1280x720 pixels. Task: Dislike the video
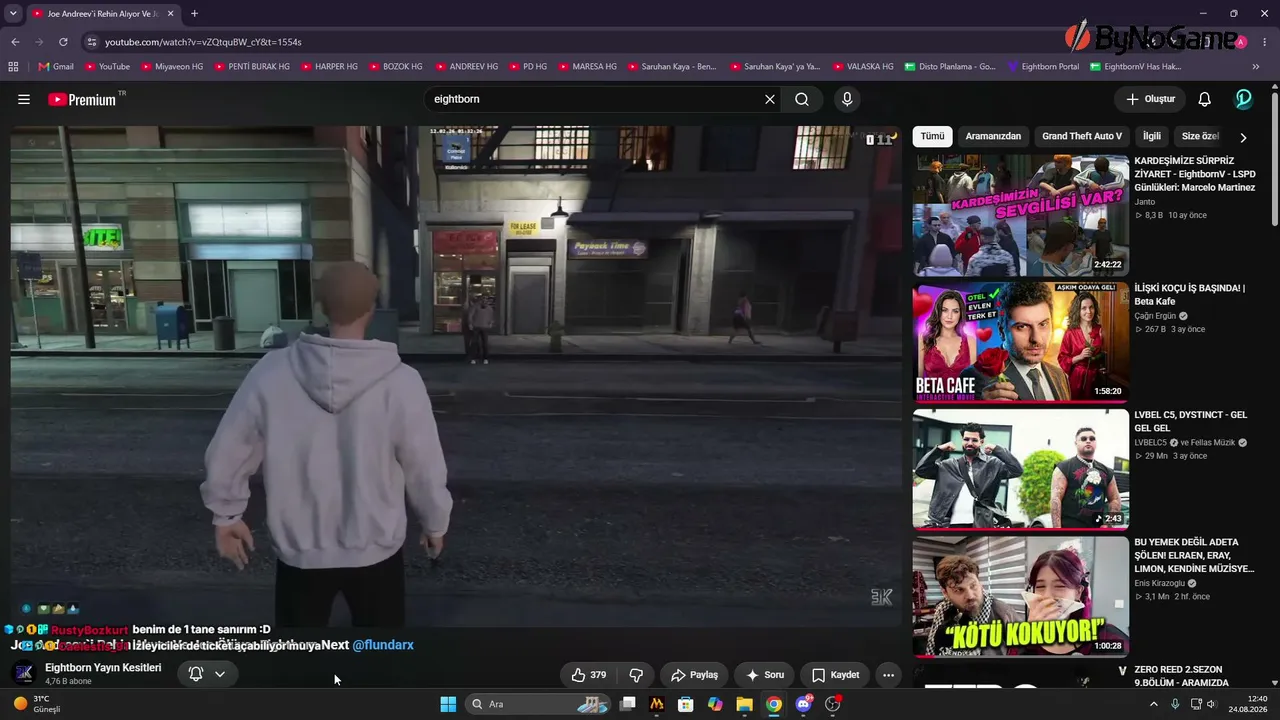click(x=636, y=675)
